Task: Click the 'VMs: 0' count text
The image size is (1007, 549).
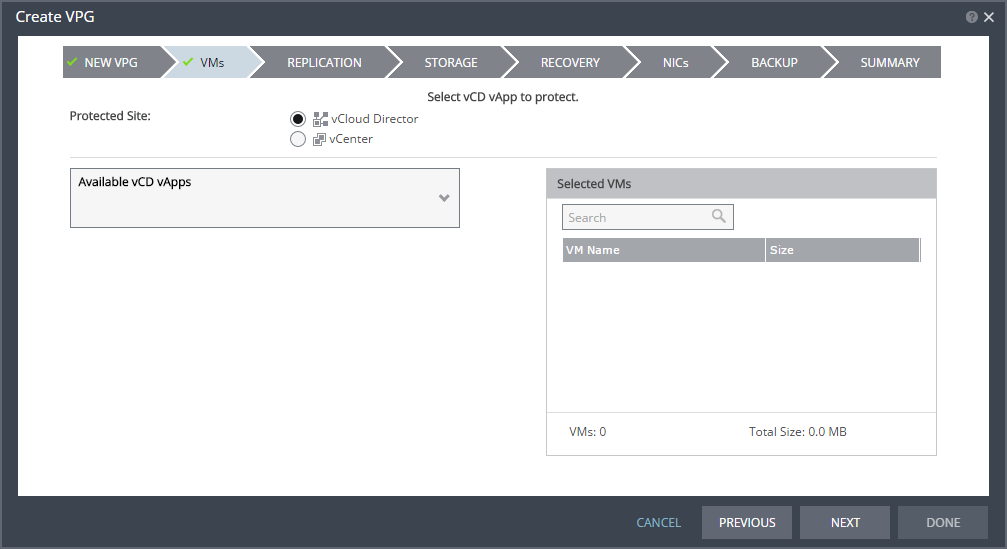Action: (x=588, y=431)
